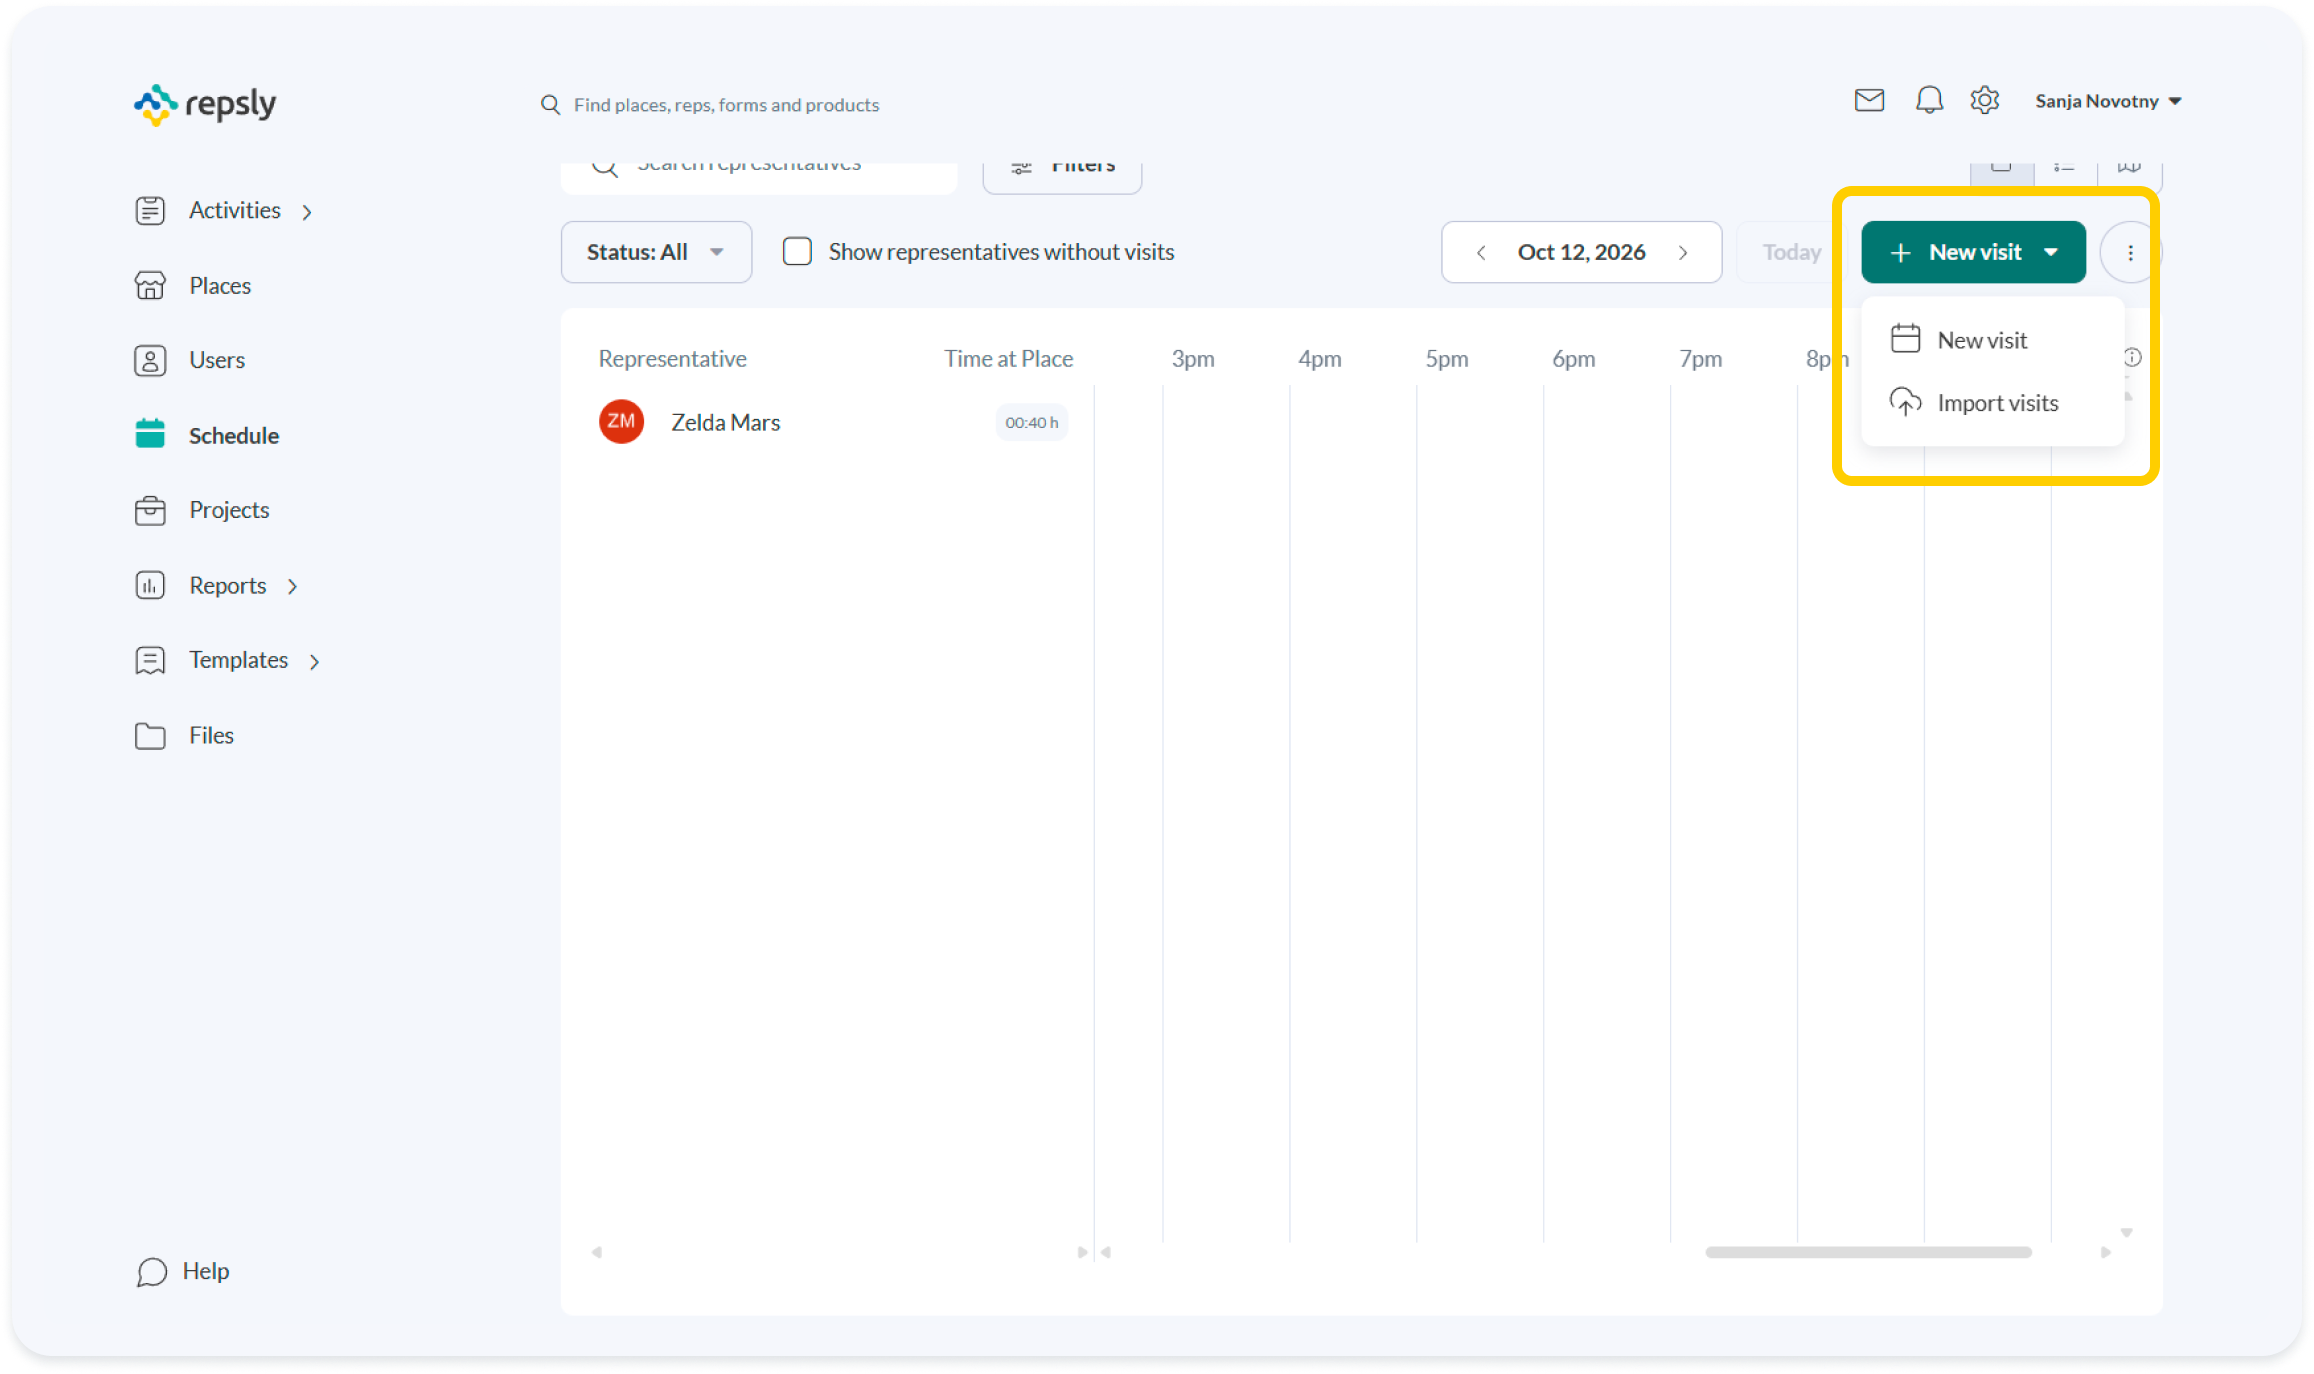Toggle Show representatives without visits checkbox

tap(797, 252)
